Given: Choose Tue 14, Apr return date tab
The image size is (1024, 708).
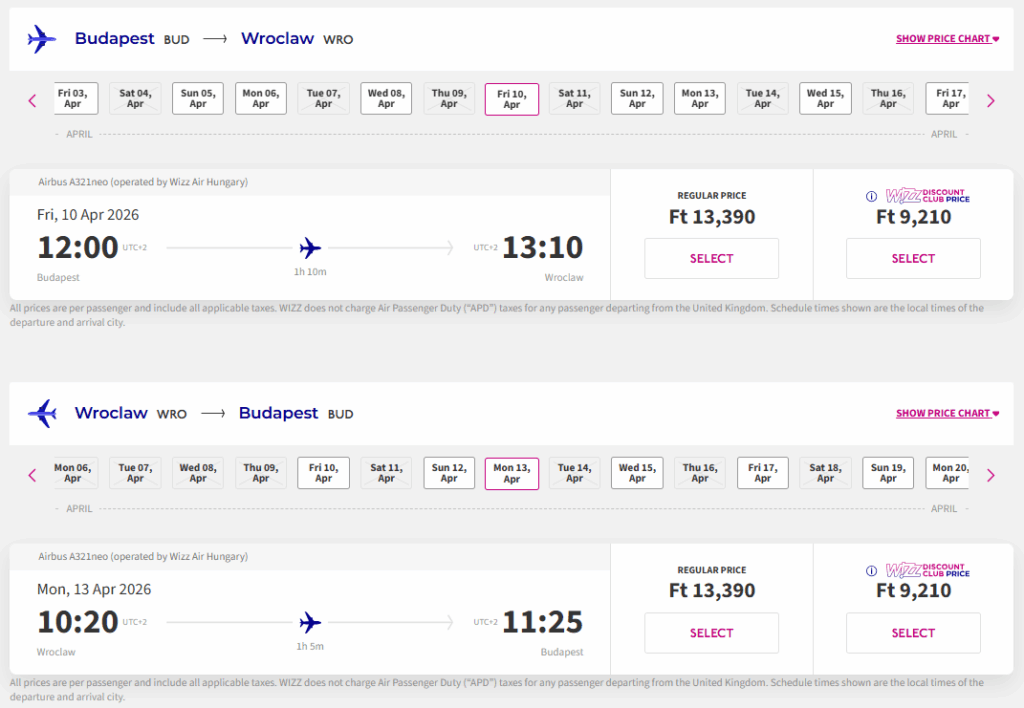Looking at the screenshot, I should click(x=574, y=473).
